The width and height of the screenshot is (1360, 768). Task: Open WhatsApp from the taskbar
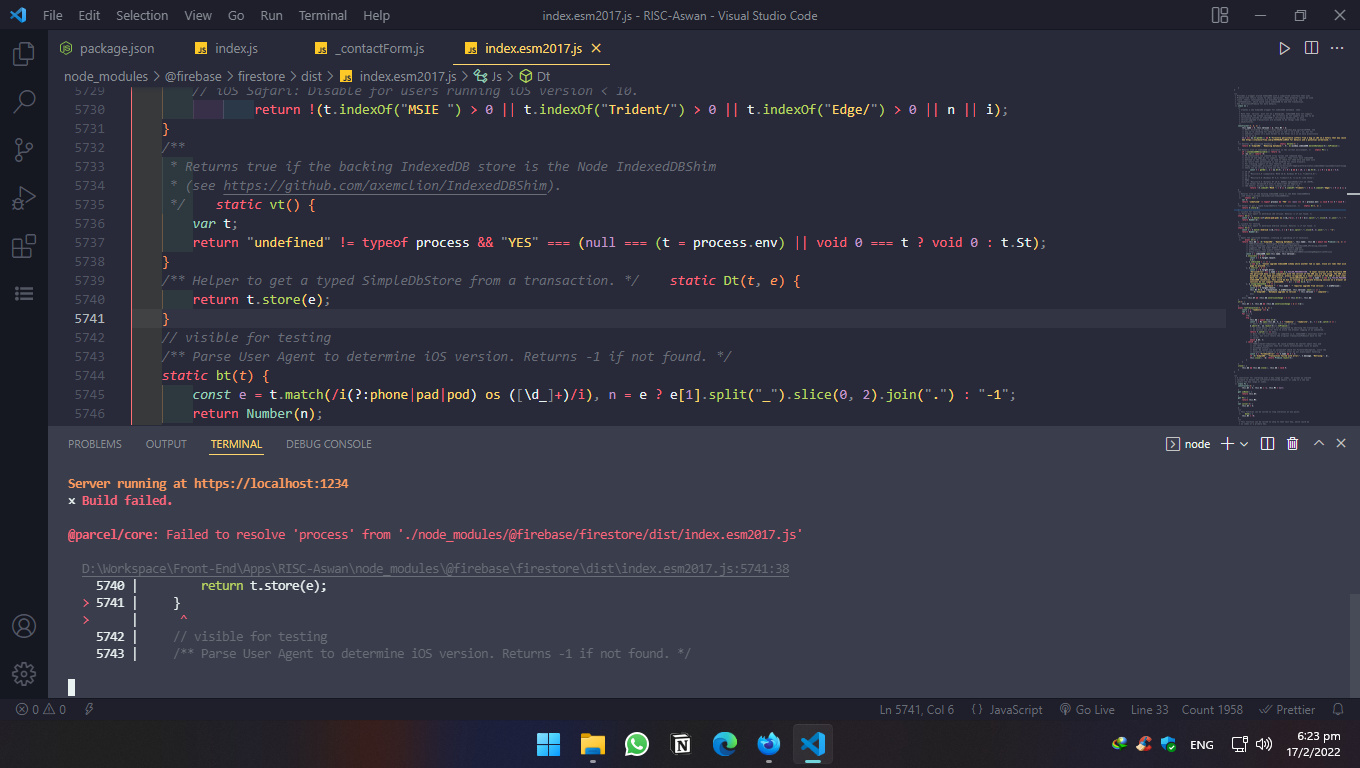click(637, 744)
